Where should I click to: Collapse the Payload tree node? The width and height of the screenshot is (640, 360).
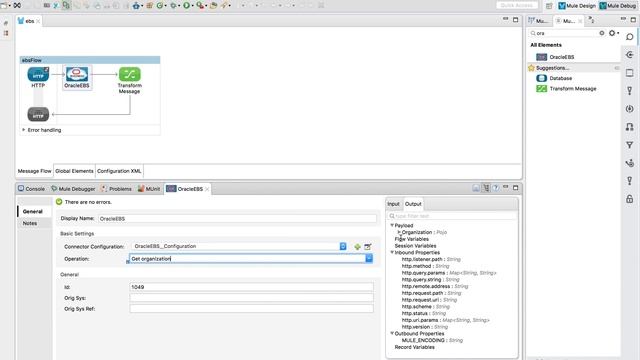click(392, 225)
